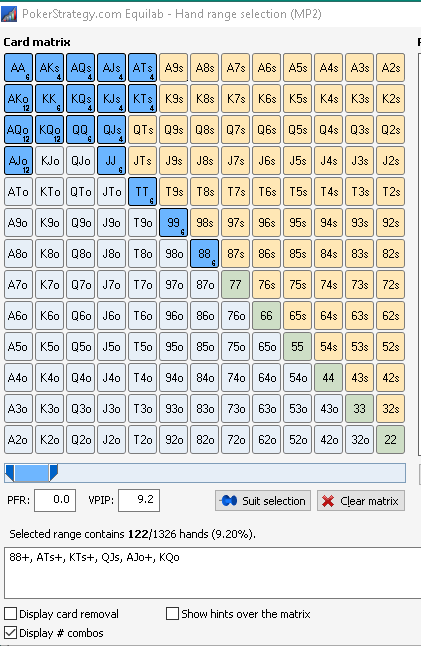
Task: Click the unfilled part of range slider
Action: (x=232, y=473)
